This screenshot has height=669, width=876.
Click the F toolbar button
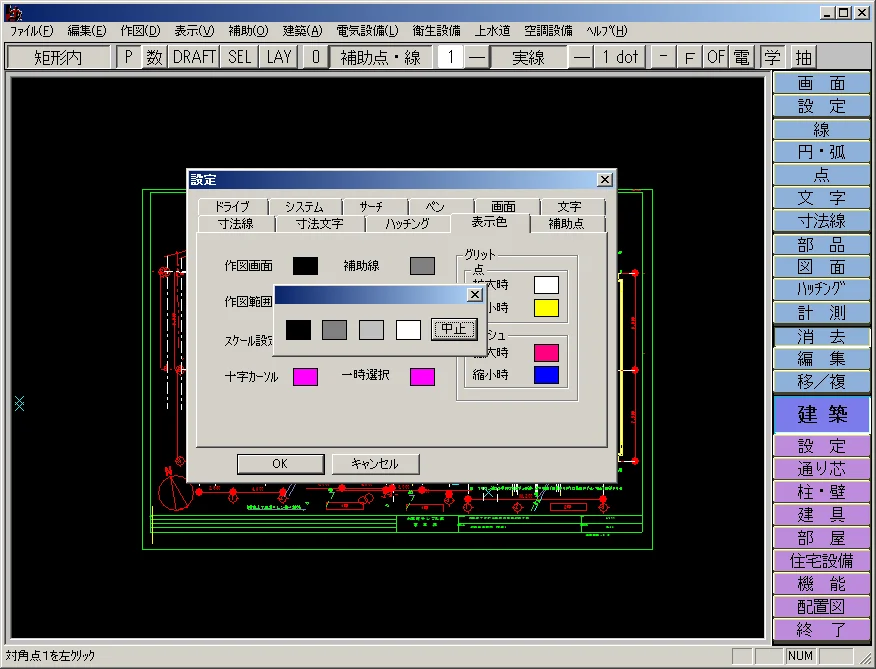[x=690, y=57]
